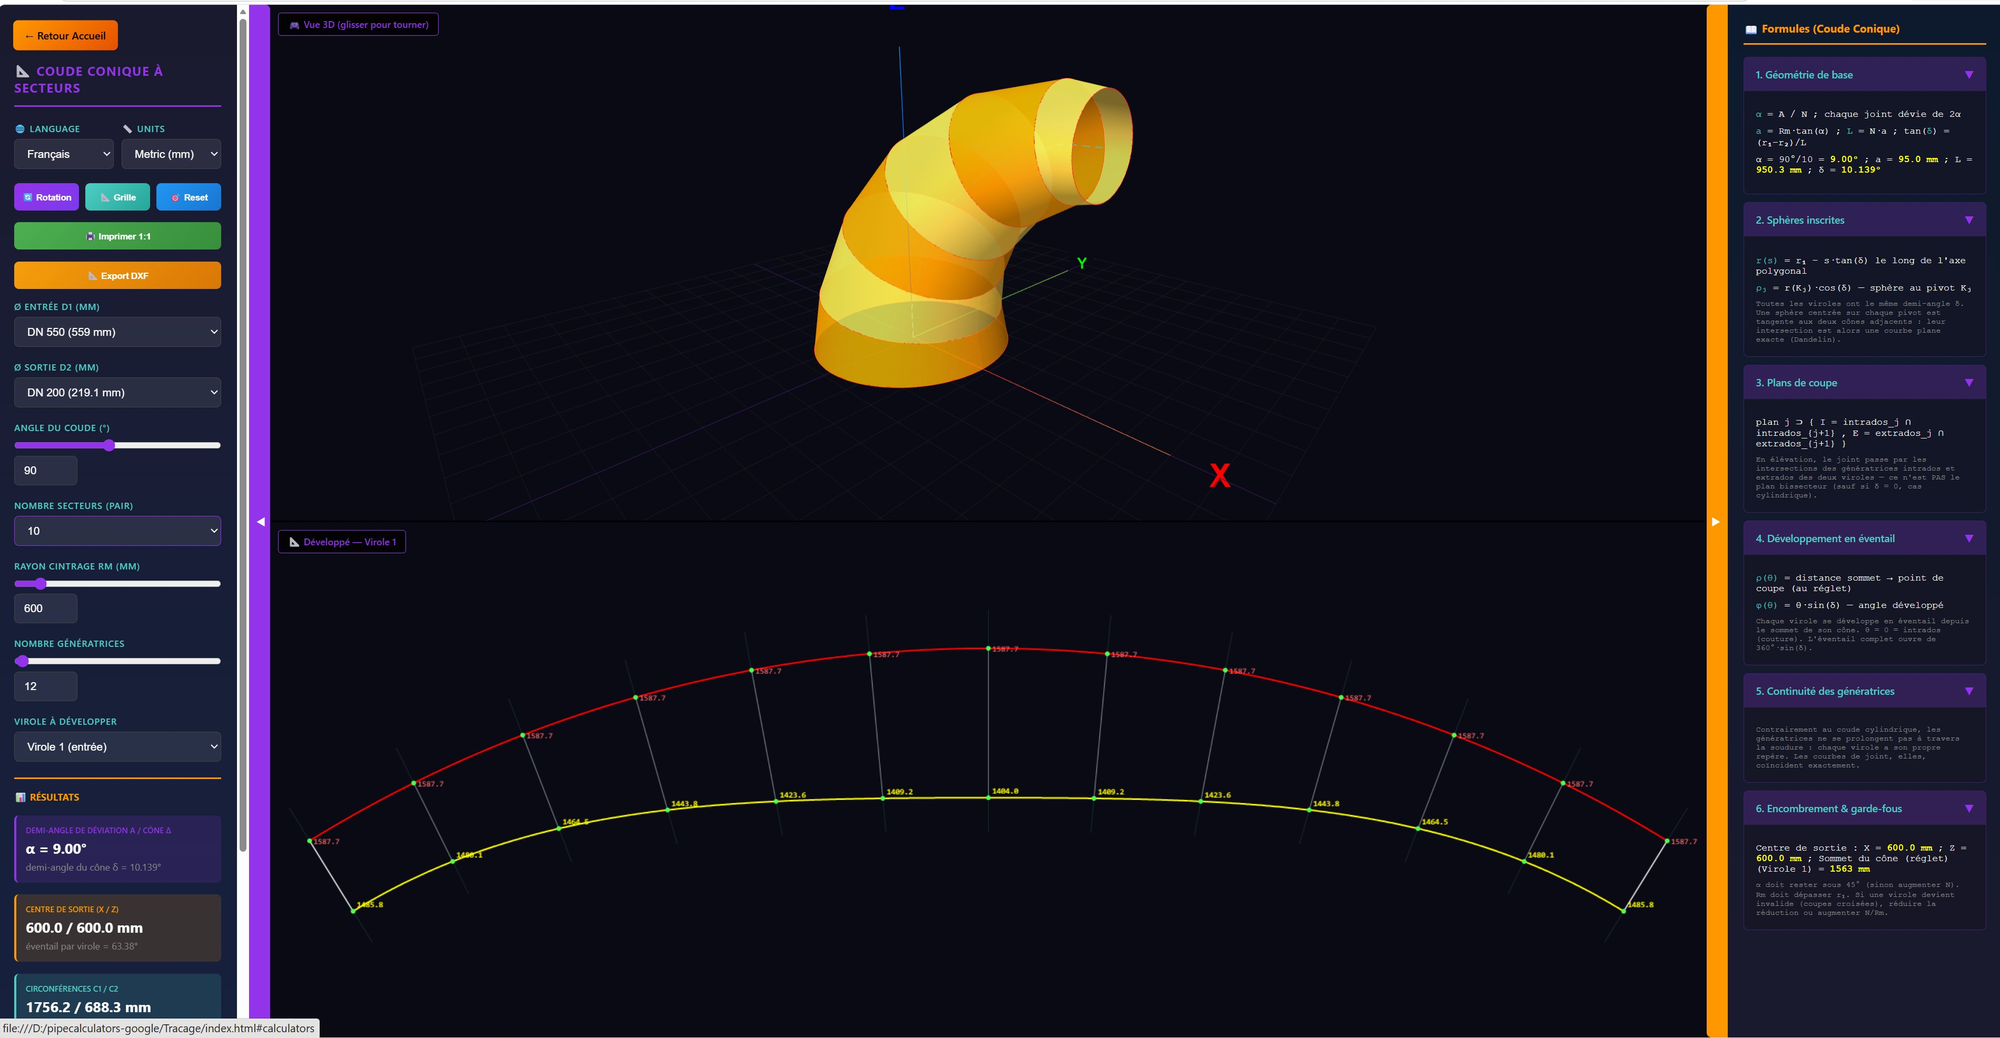Screen dimensions: 2000x1038
Task: Collapse section 2. Sphères inscrites
Action: click(x=1864, y=220)
